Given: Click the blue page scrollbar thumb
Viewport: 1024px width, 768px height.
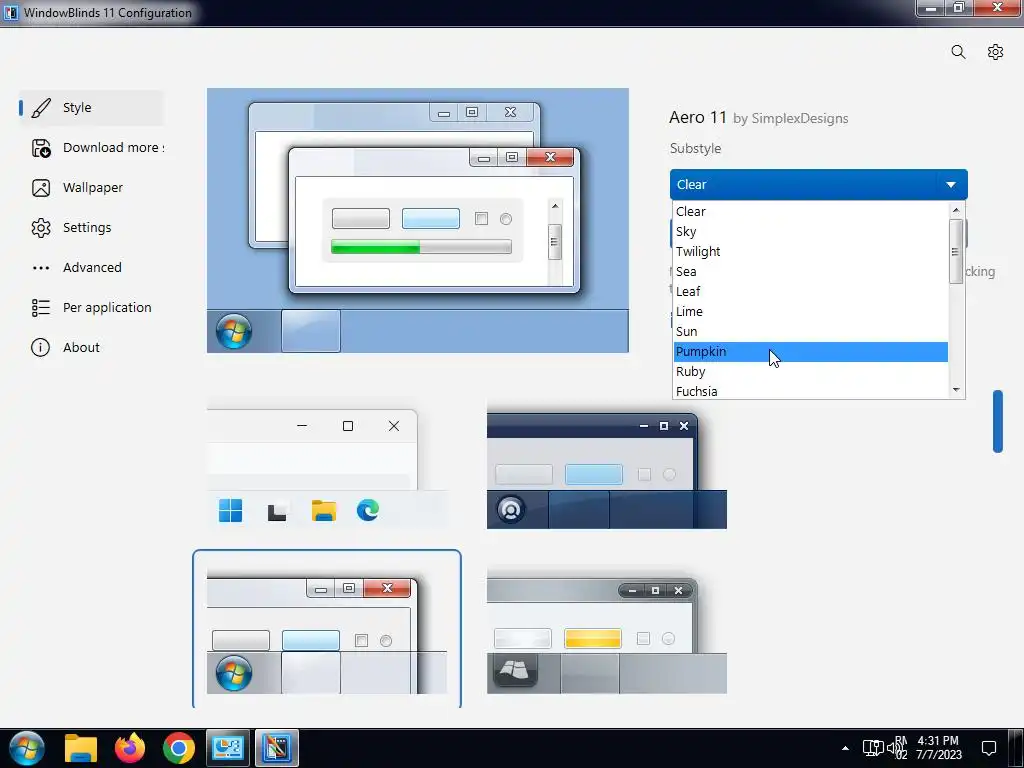Looking at the screenshot, I should pyautogui.click(x=997, y=421).
